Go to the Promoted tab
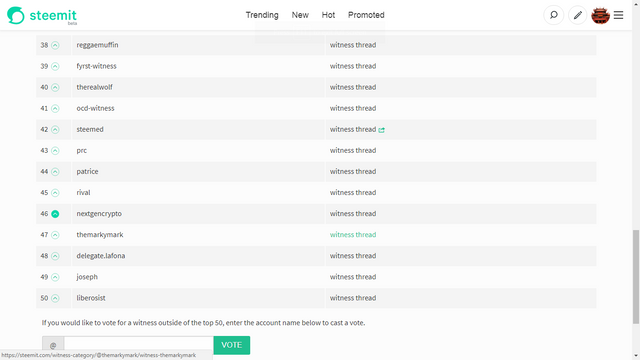Image resolution: width=640 pixels, height=360 pixels. coord(366,15)
